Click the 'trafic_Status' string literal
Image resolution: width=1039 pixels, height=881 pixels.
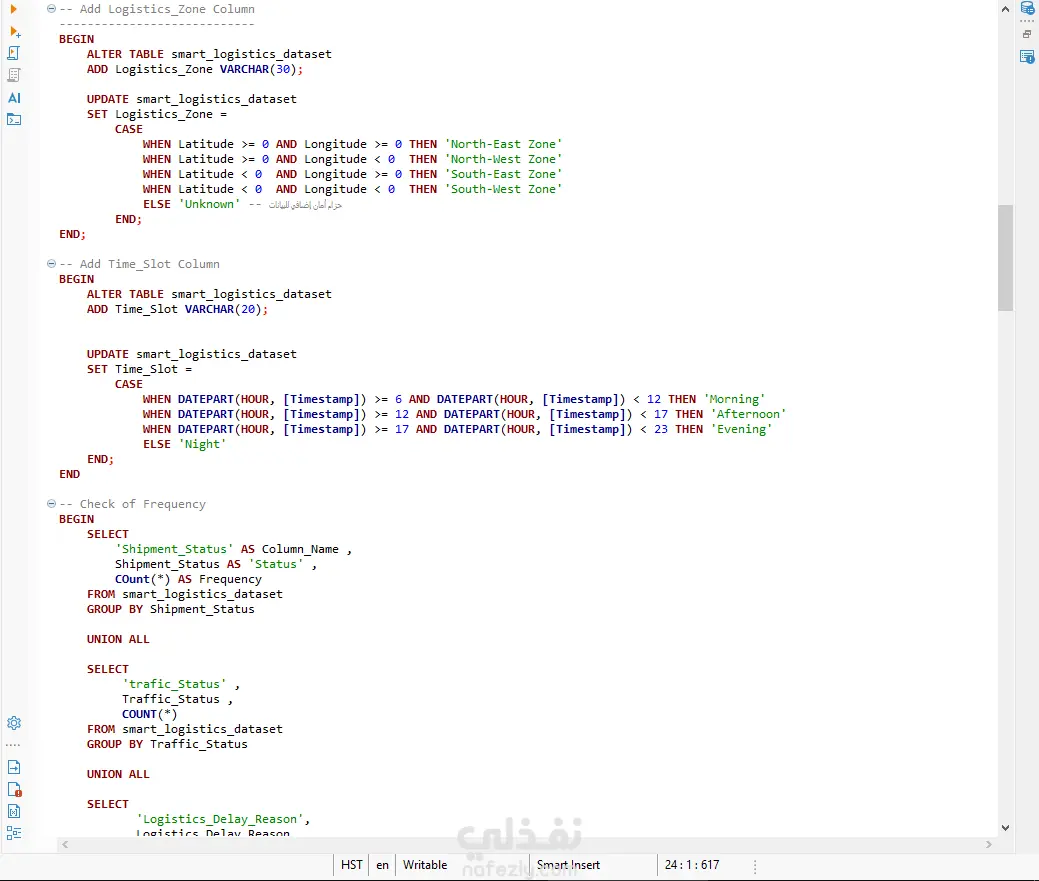click(x=174, y=684)
